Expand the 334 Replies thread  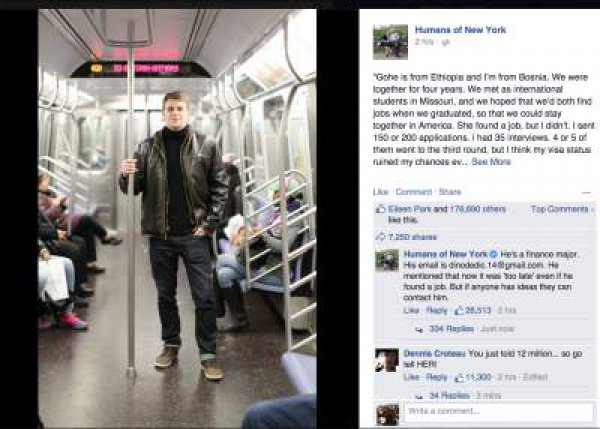[452, 329]
